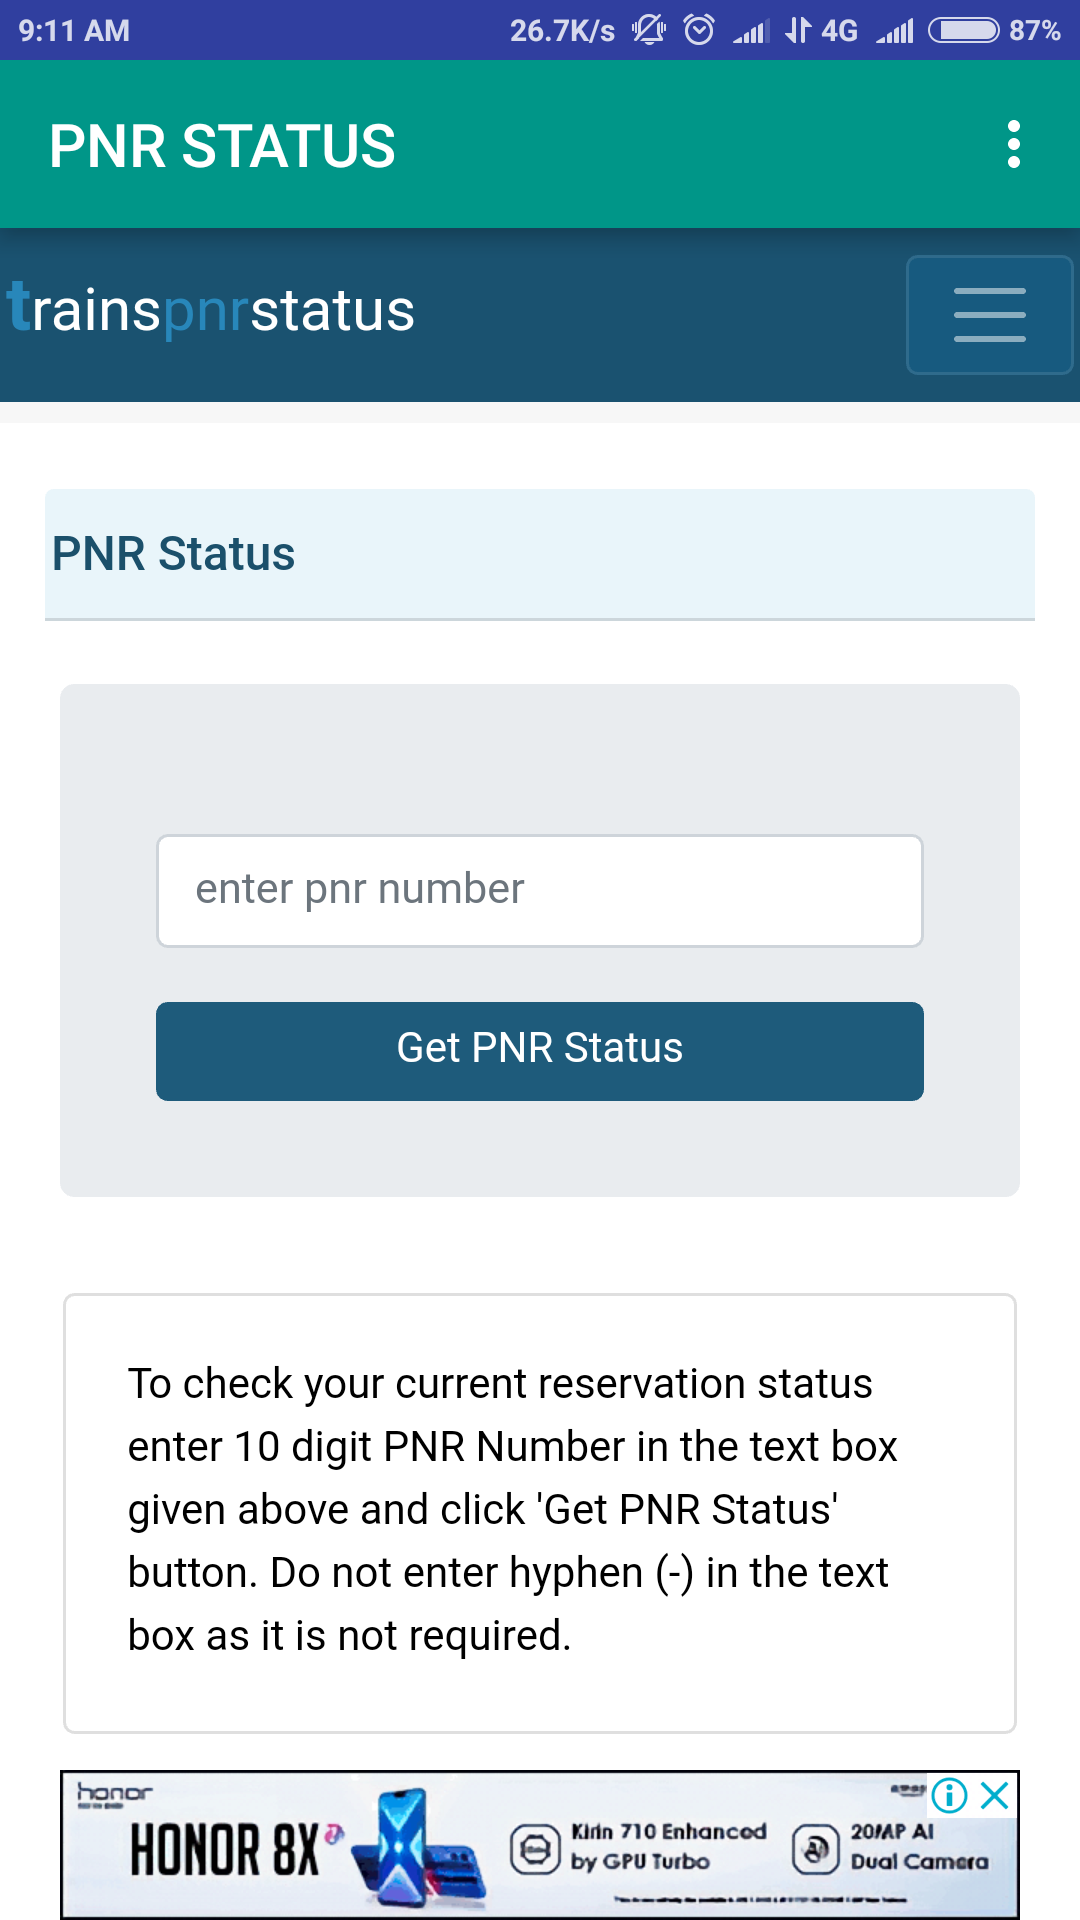Dismiss the Honor 8X advertisement
Screen dimensions: 1080x1920
993,1797
